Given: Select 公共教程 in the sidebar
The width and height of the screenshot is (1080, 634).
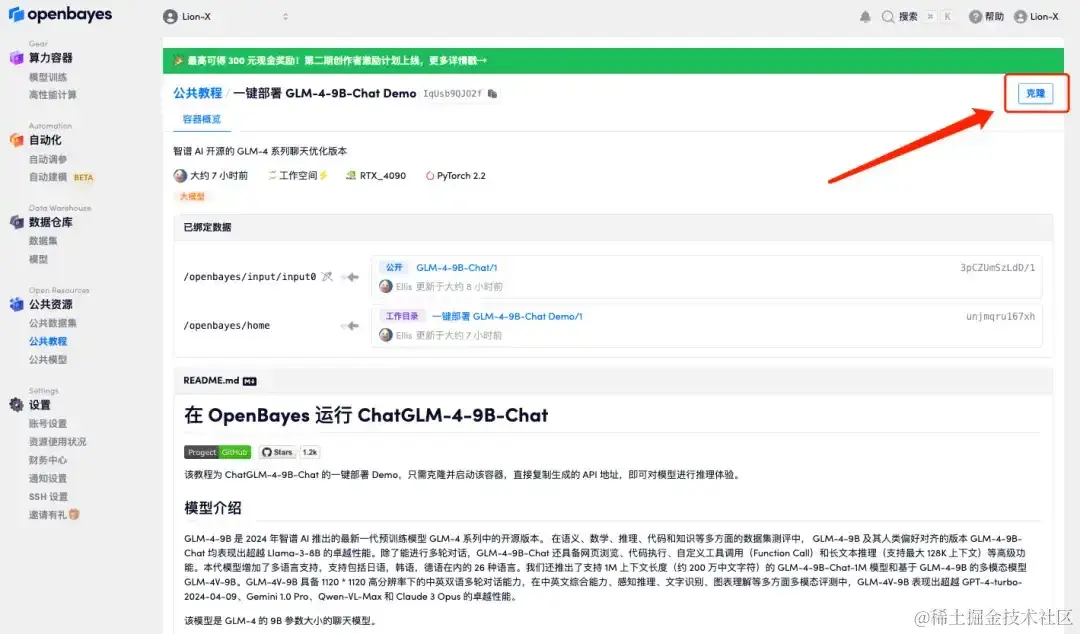Looking at the screenshot, I should coord(48,341).
